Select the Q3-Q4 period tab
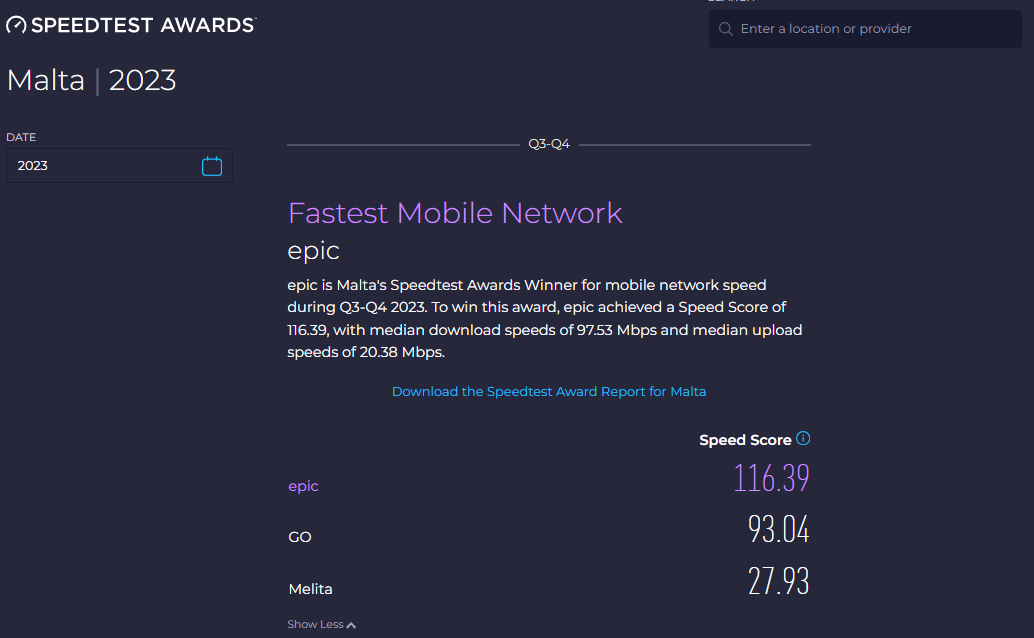Viewport: 1034px width, 638px height. (x=549, y=143)
